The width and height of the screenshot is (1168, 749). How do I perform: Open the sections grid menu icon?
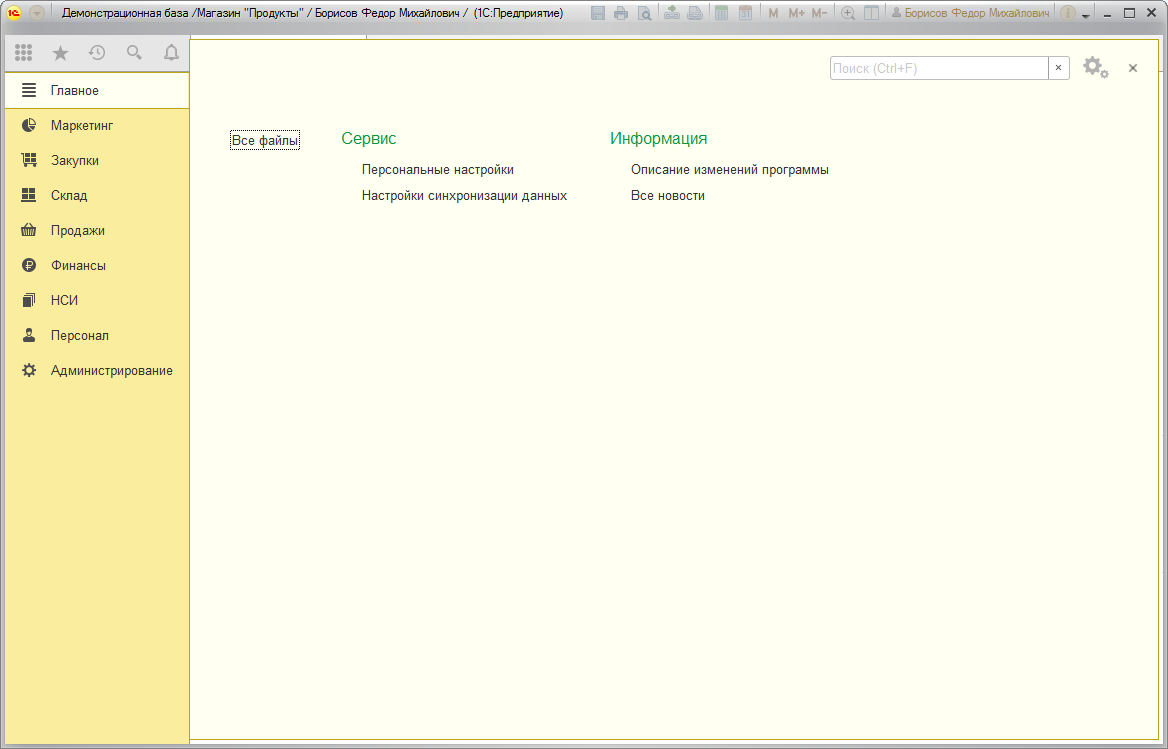(23, 52)
